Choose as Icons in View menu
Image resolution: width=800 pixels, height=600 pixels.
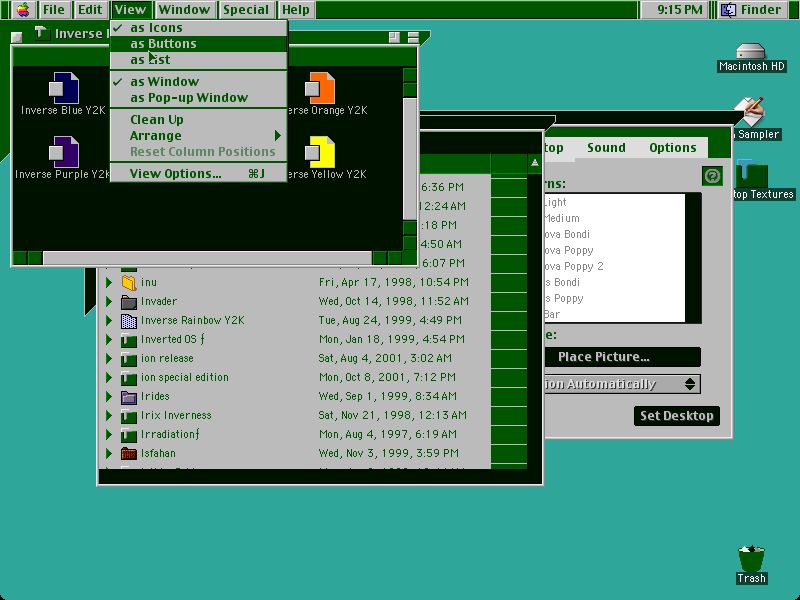click(x=198, y=28)
